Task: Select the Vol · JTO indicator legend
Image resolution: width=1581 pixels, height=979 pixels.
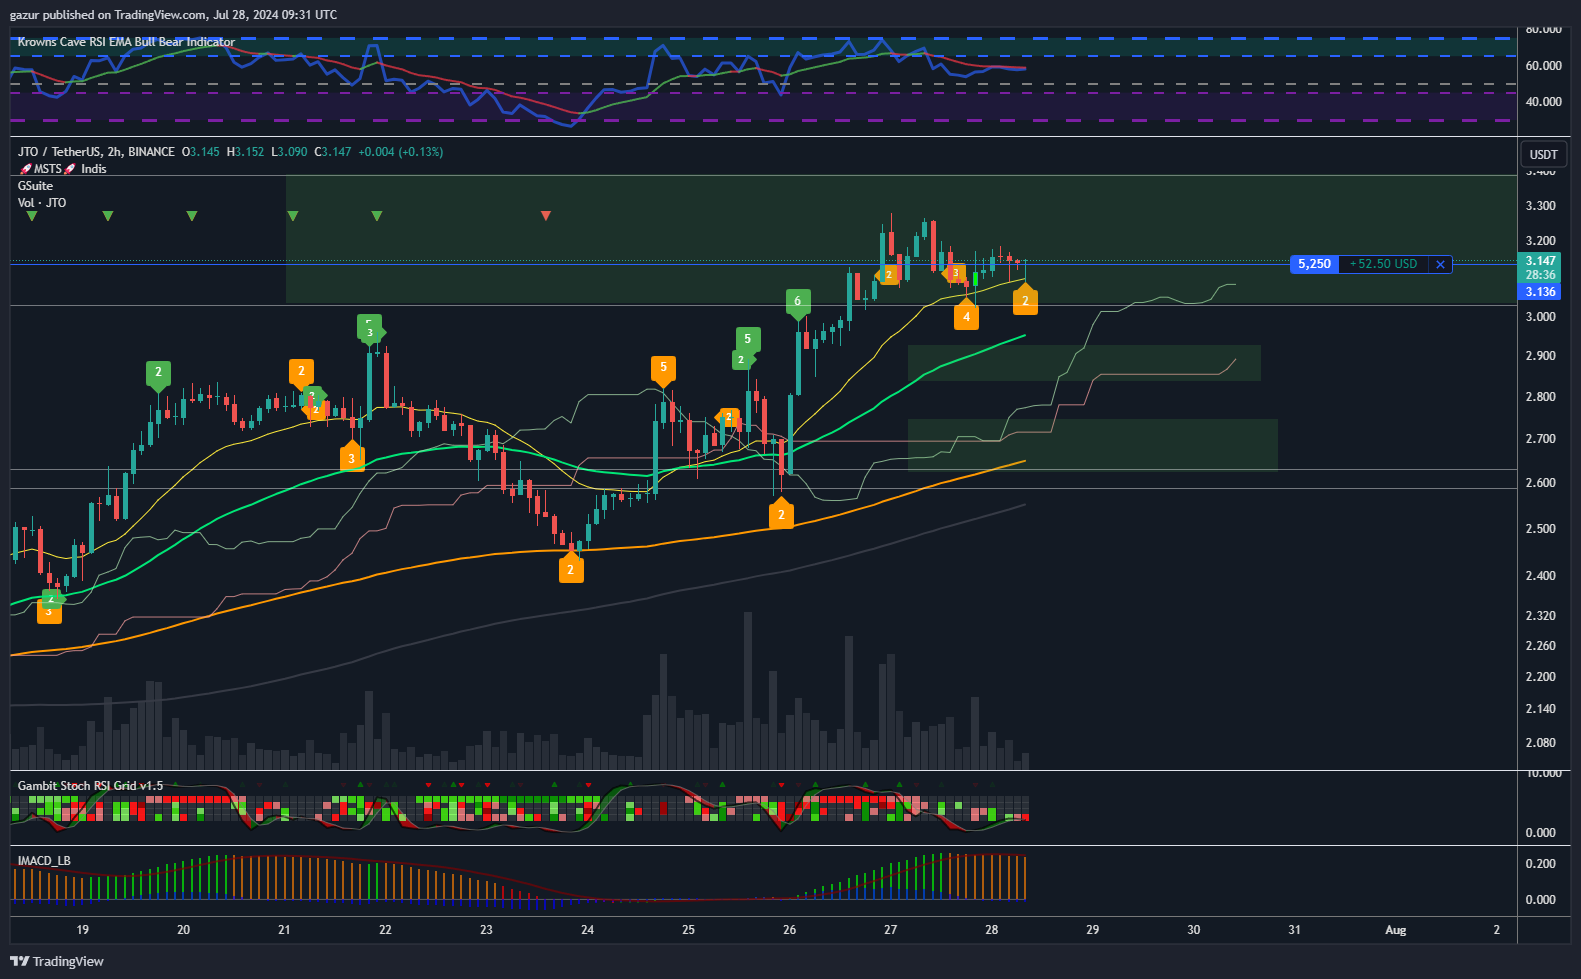Action: tap(42, 203)
